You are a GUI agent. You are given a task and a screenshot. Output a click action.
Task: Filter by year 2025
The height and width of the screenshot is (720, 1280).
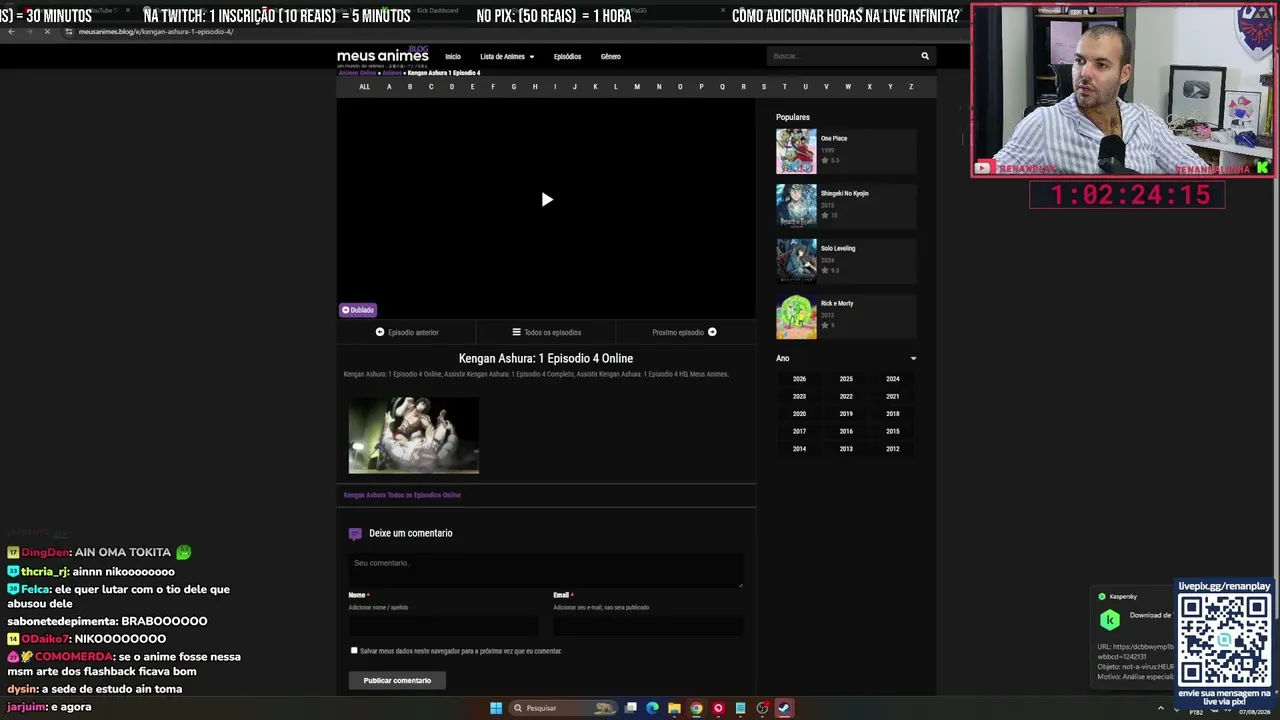click(x=846, y=379)
